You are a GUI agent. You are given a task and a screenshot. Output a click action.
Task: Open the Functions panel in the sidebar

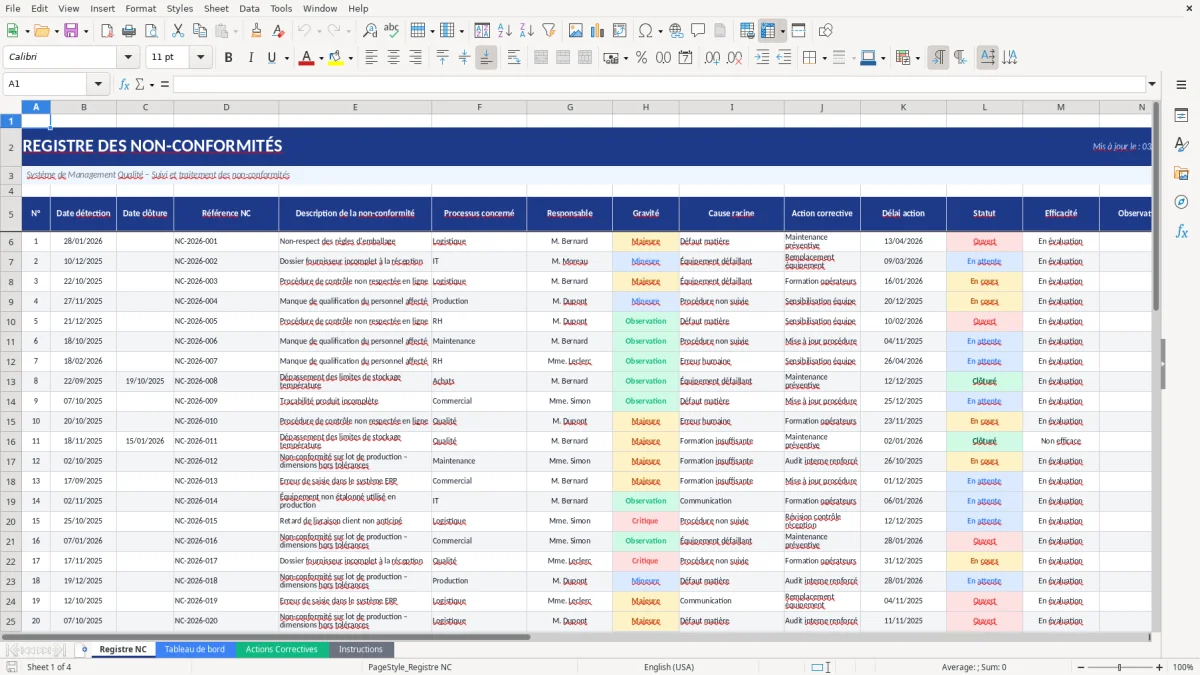(1182, 231)
